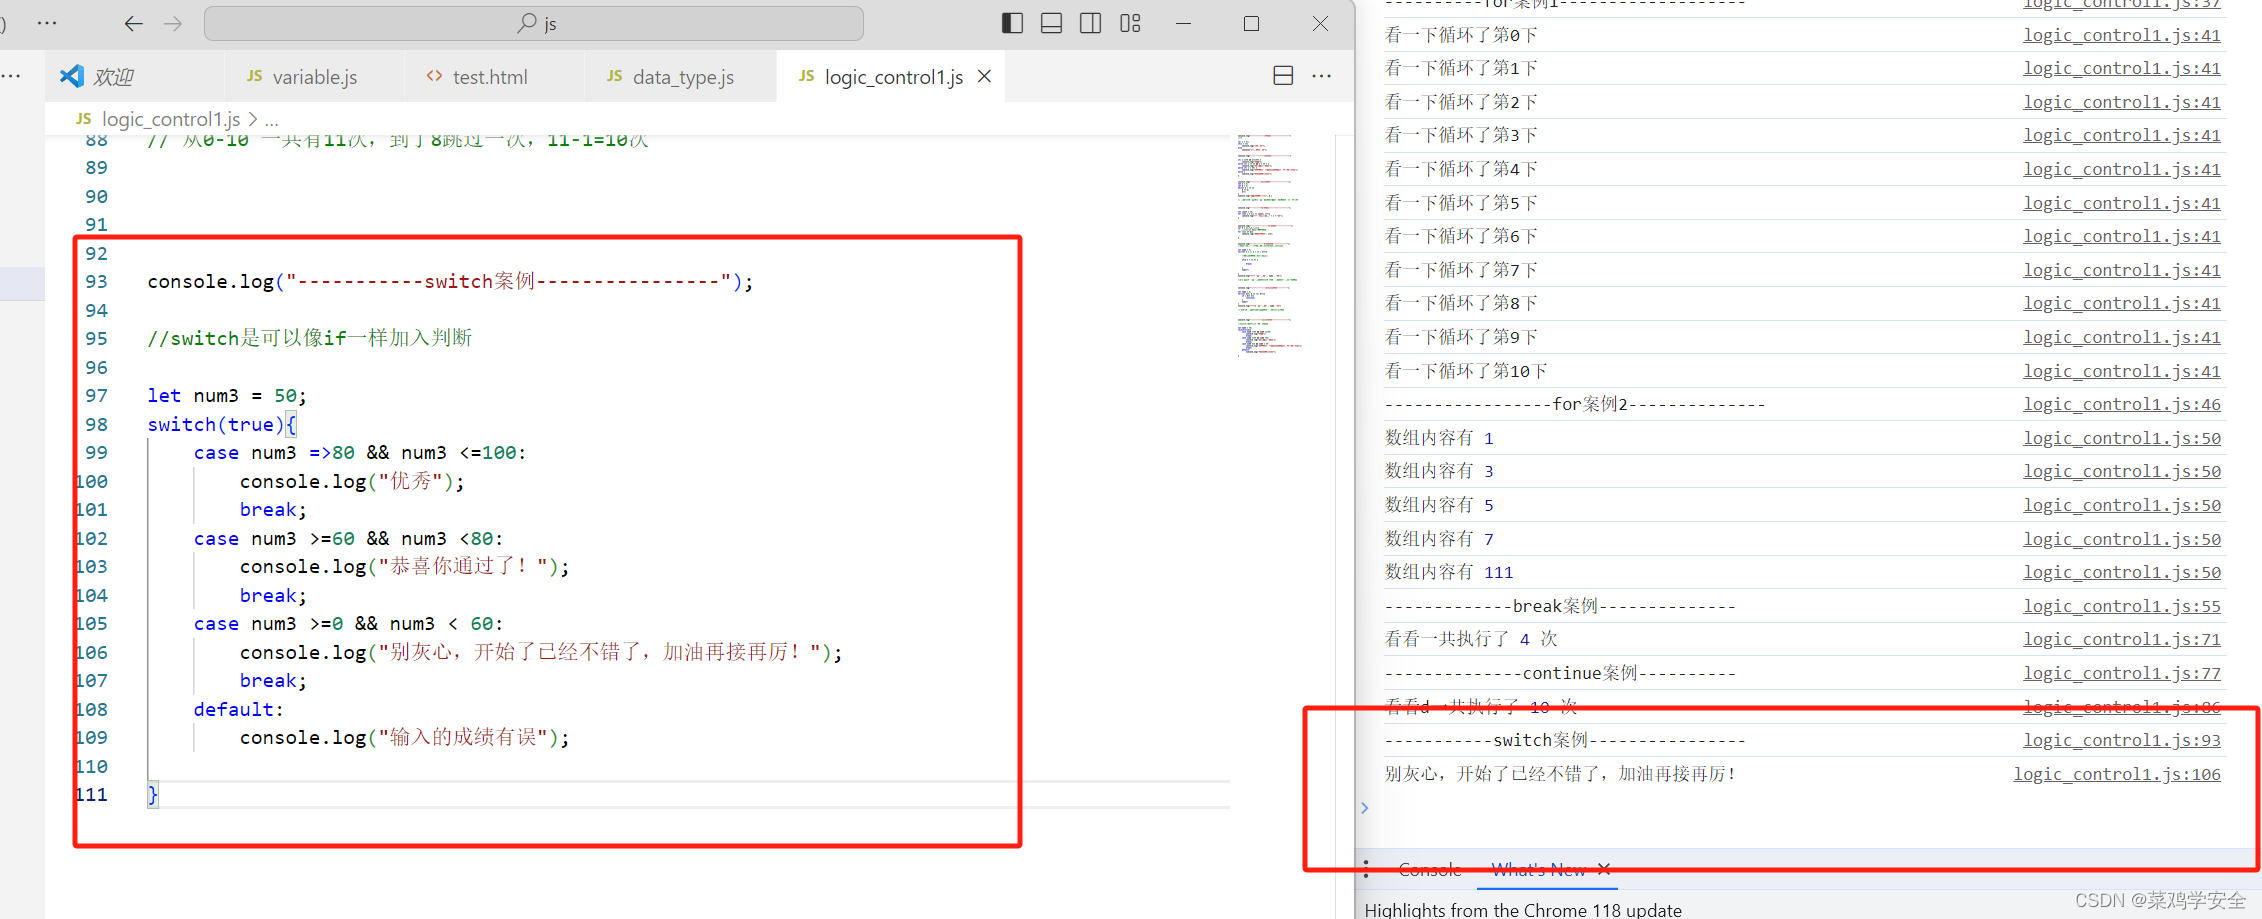Open the variable.js tab
The image size is (2262, 919).
[x=314, y=77]
